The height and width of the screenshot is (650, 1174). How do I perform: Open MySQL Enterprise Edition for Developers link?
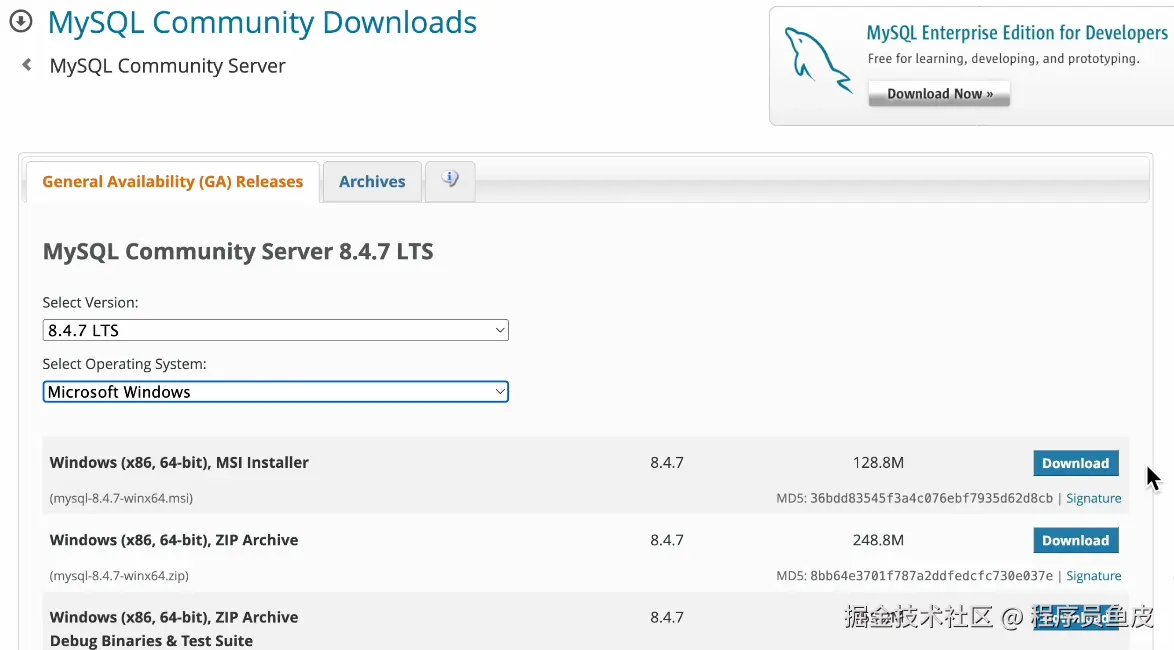(x=1017, y=33)
